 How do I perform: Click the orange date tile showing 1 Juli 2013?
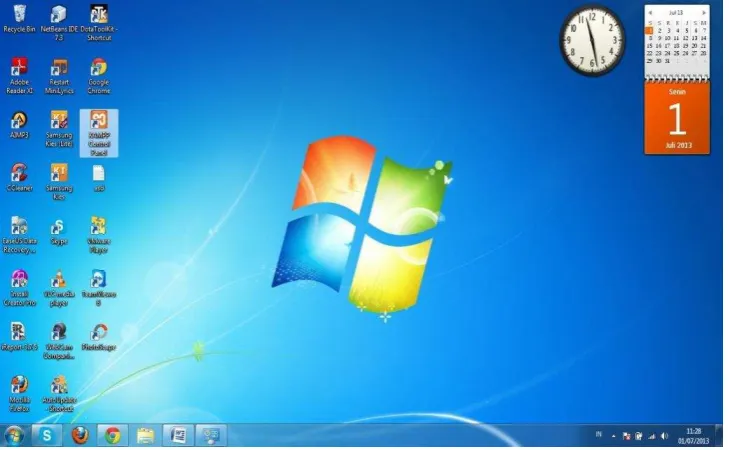point(677,118)
